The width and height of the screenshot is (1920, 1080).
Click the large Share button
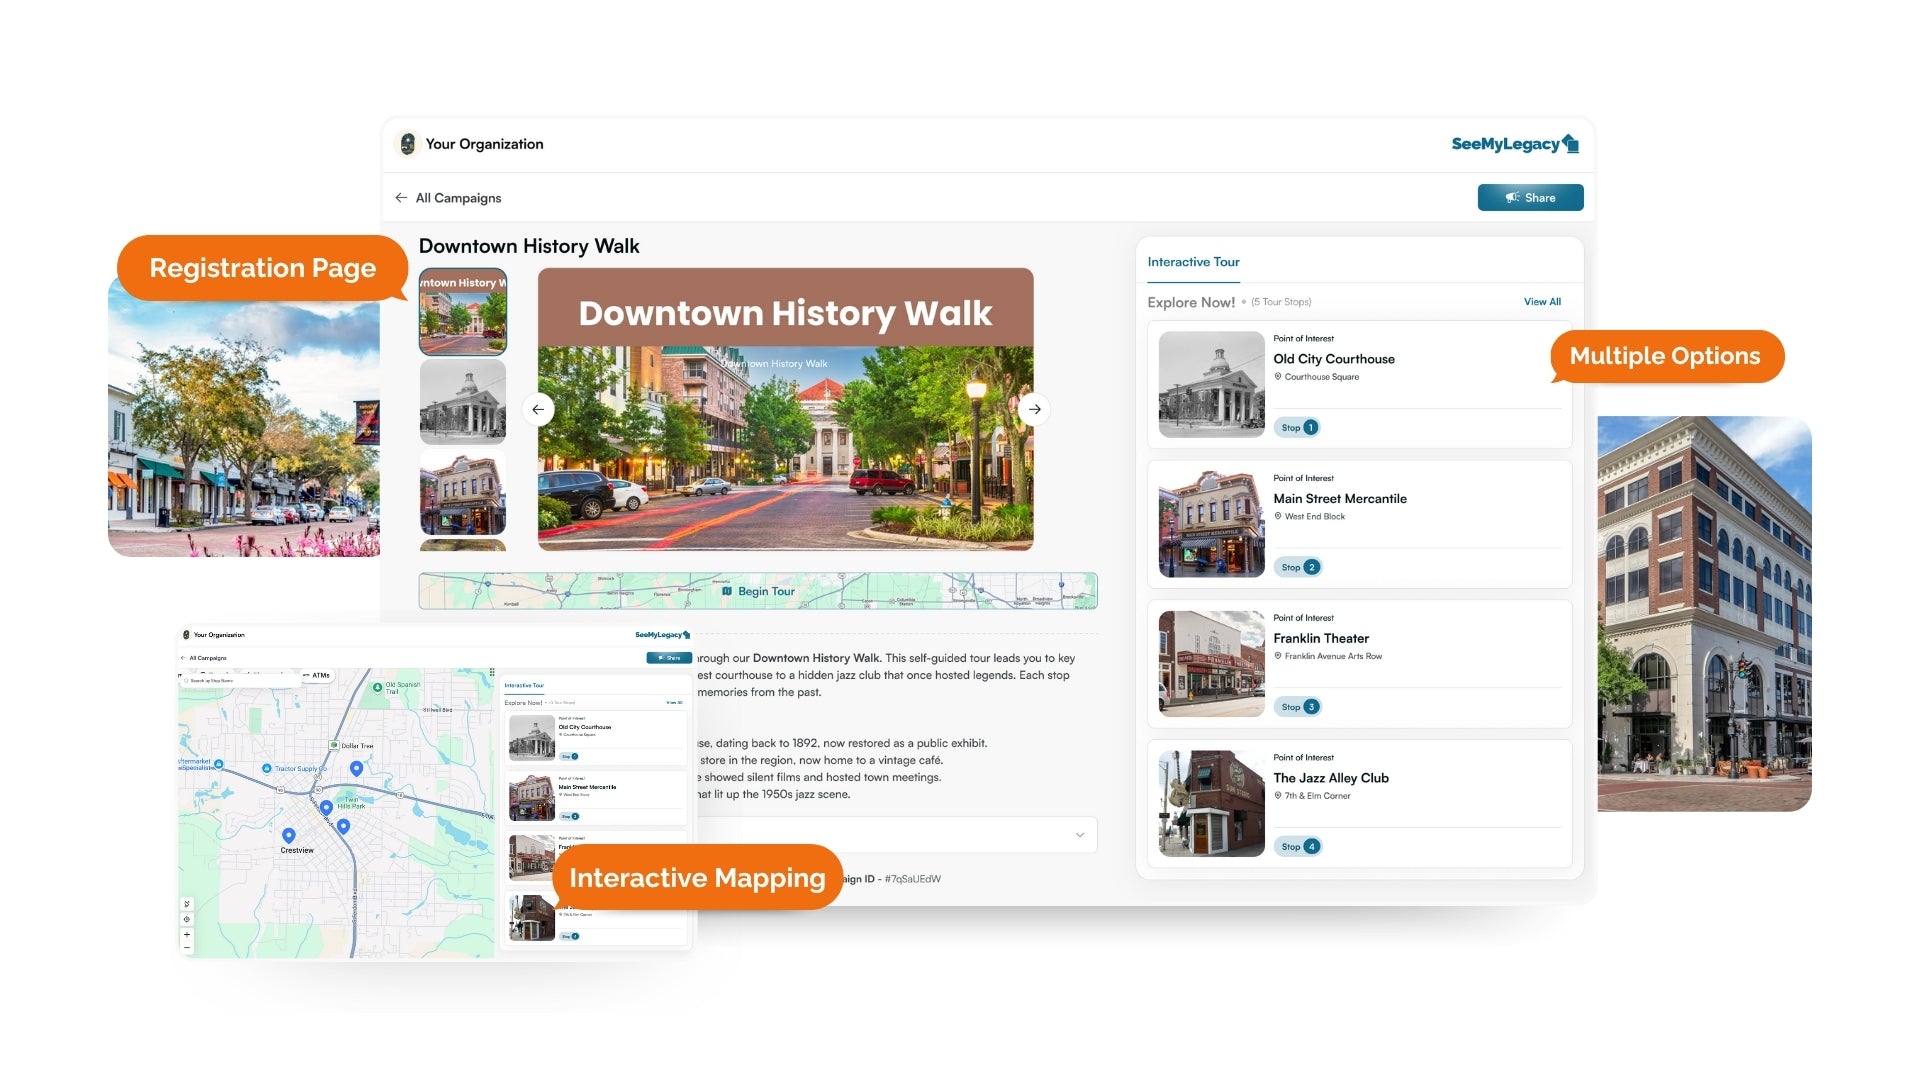[x=1530, y=198]
